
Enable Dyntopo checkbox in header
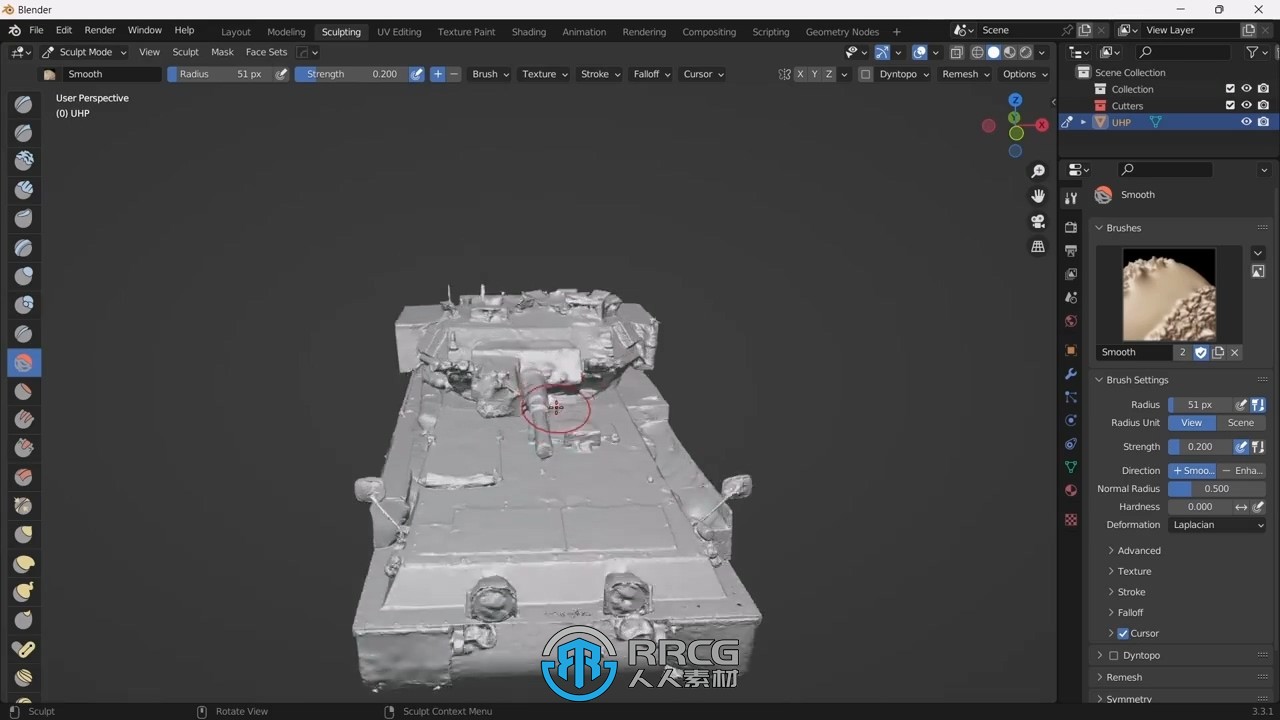(866, 74)
